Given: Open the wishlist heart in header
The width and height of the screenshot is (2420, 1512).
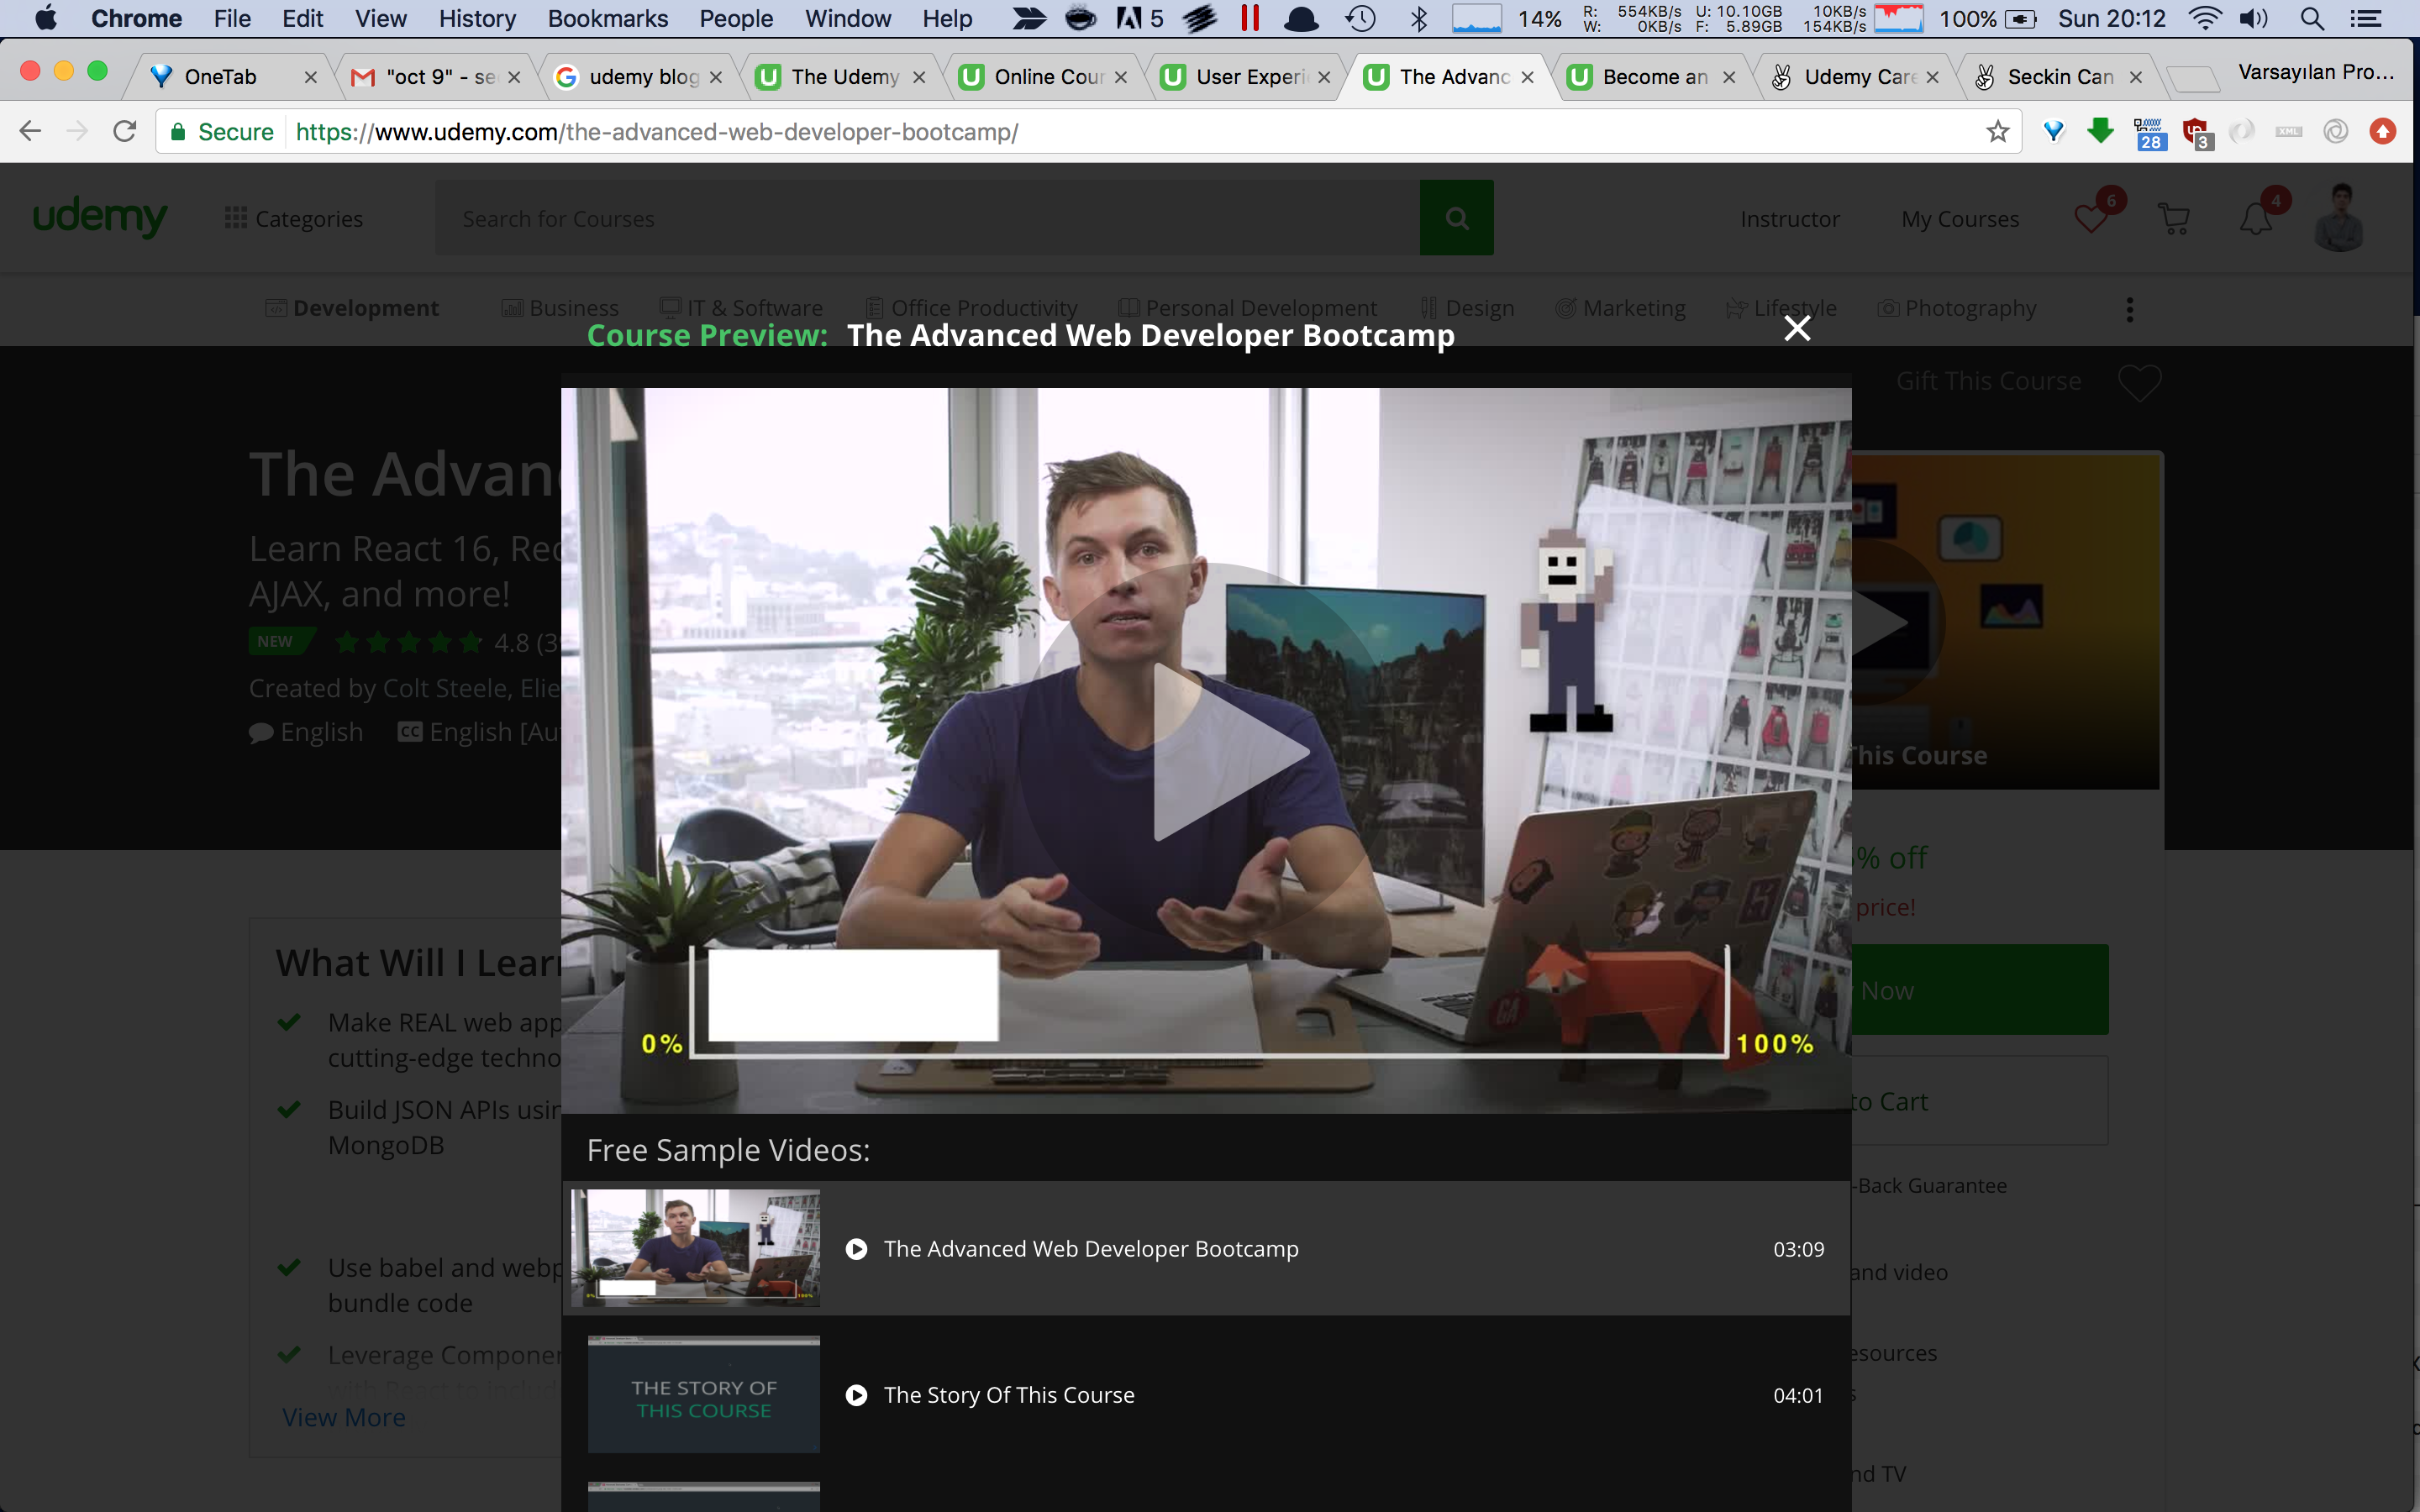Looking at the screenshot, I should pos(2090,218).
